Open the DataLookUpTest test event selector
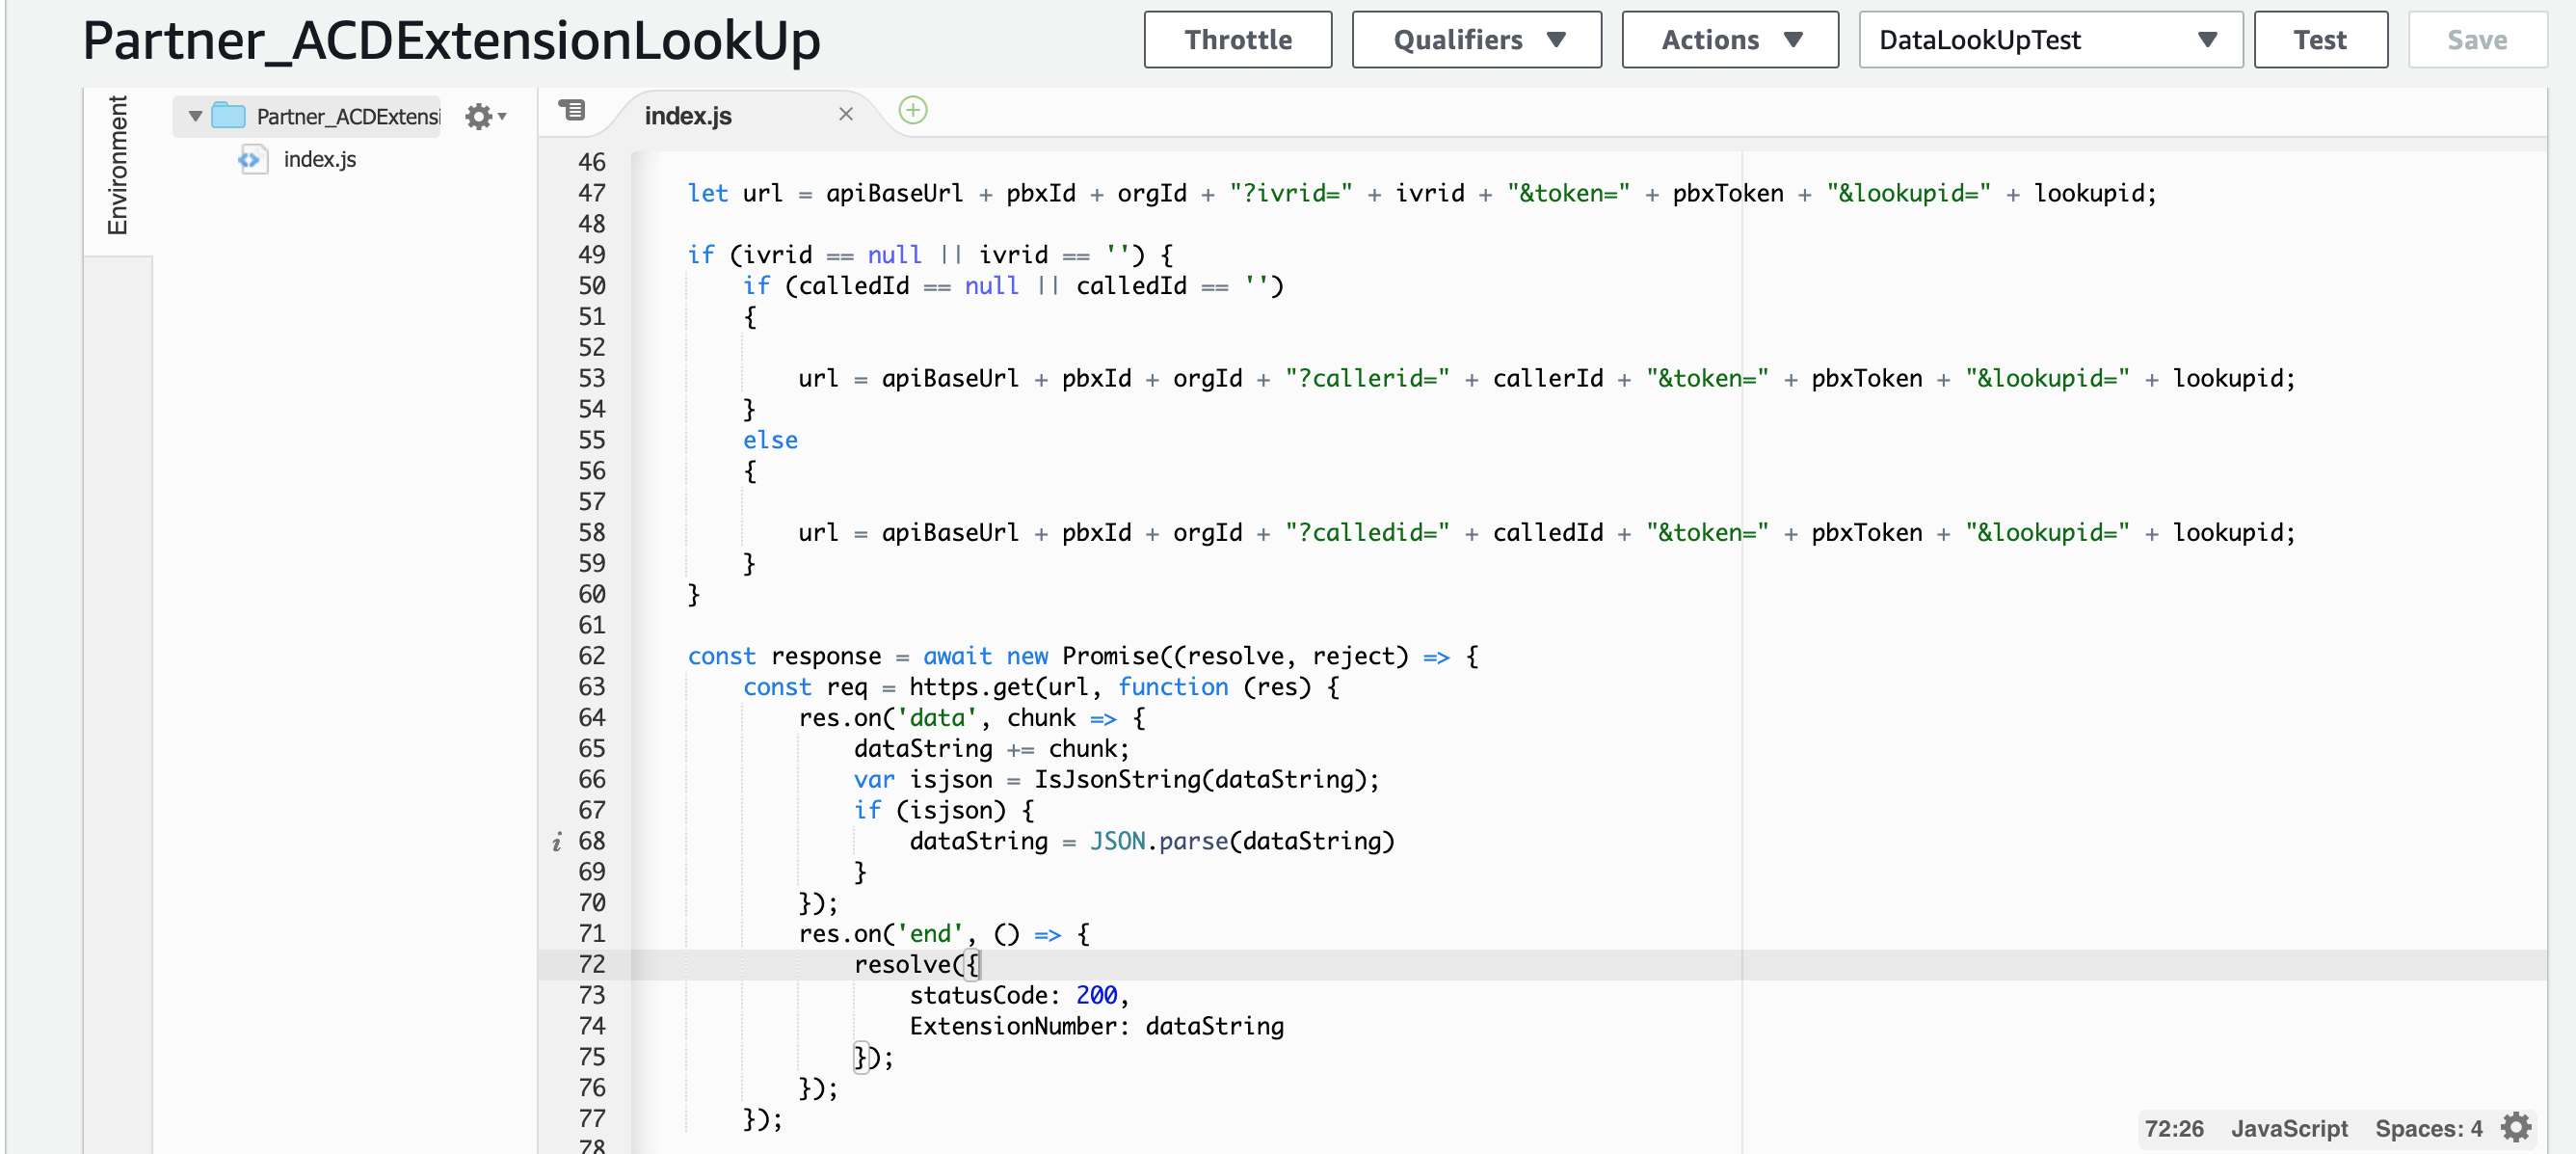2576x1154 pixels. click(2050, 40)
